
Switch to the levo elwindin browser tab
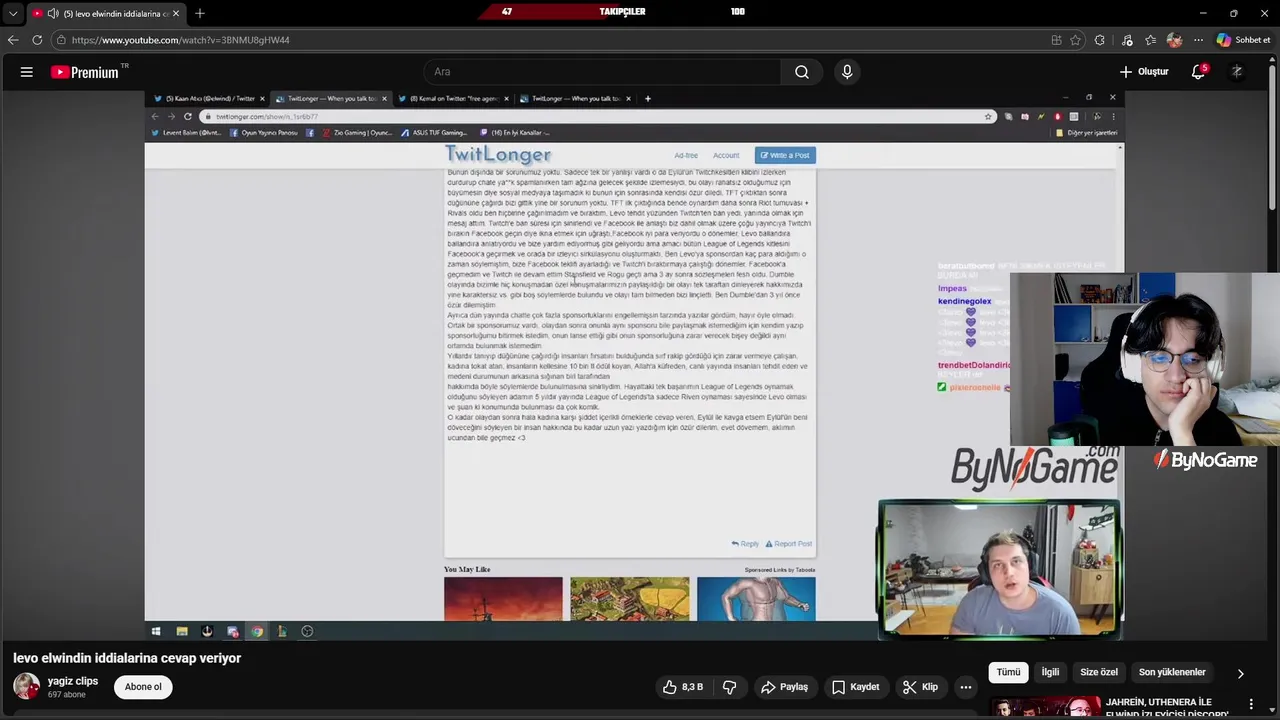(105, 14)
